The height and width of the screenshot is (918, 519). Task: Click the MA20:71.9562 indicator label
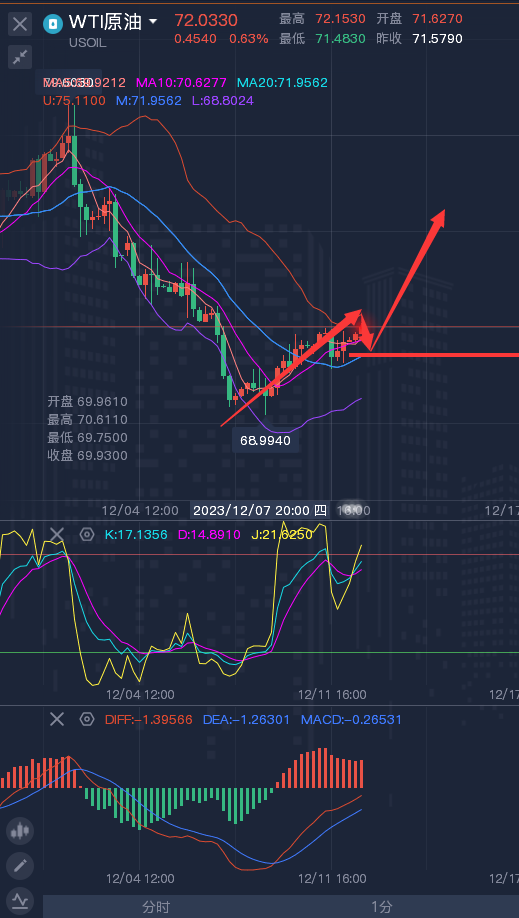(x=282, y=83)
